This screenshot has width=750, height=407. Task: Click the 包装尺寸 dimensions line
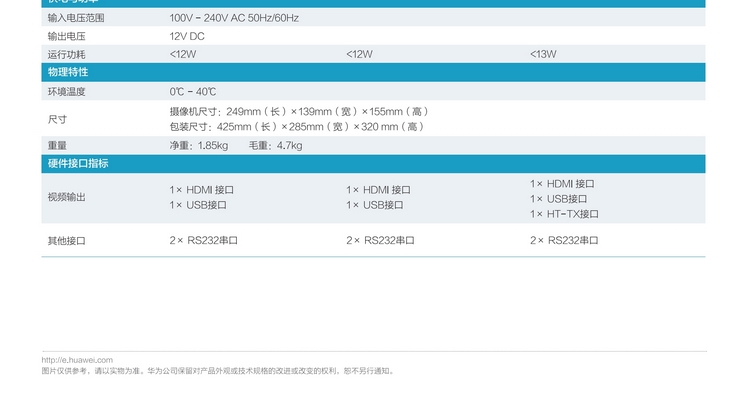pos(297,126)
